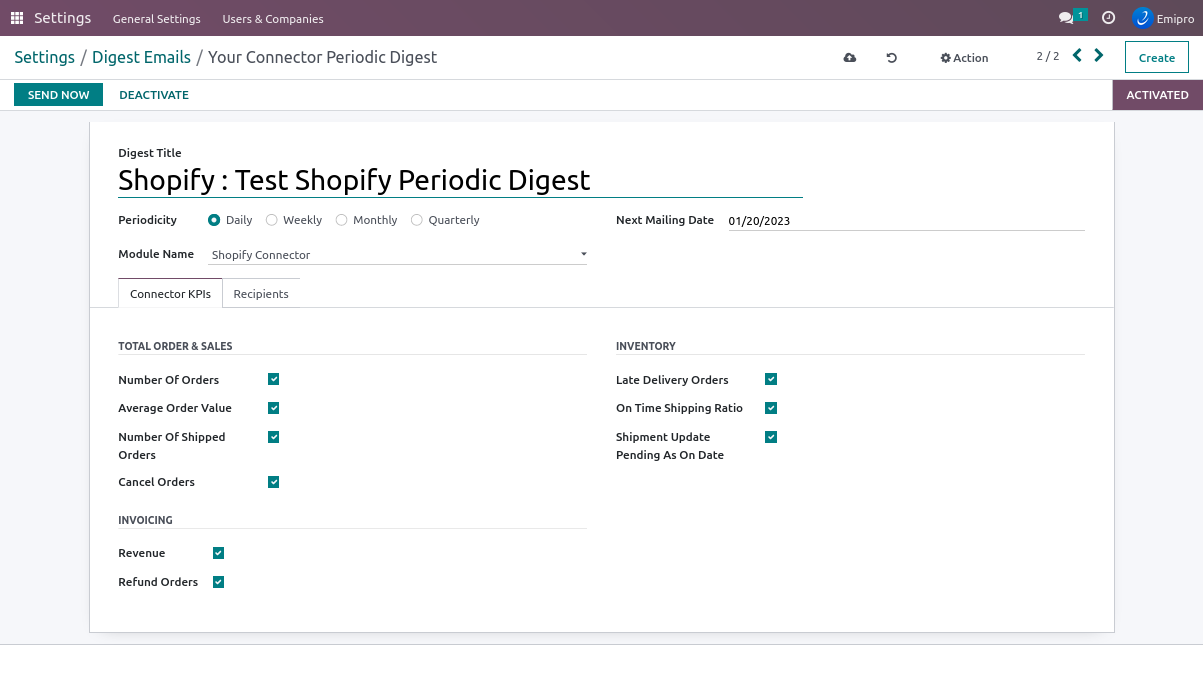Open Users & Companies menu
This screenshot has height=691, width=1203.
pyautogui.click(x=273, y=19)
